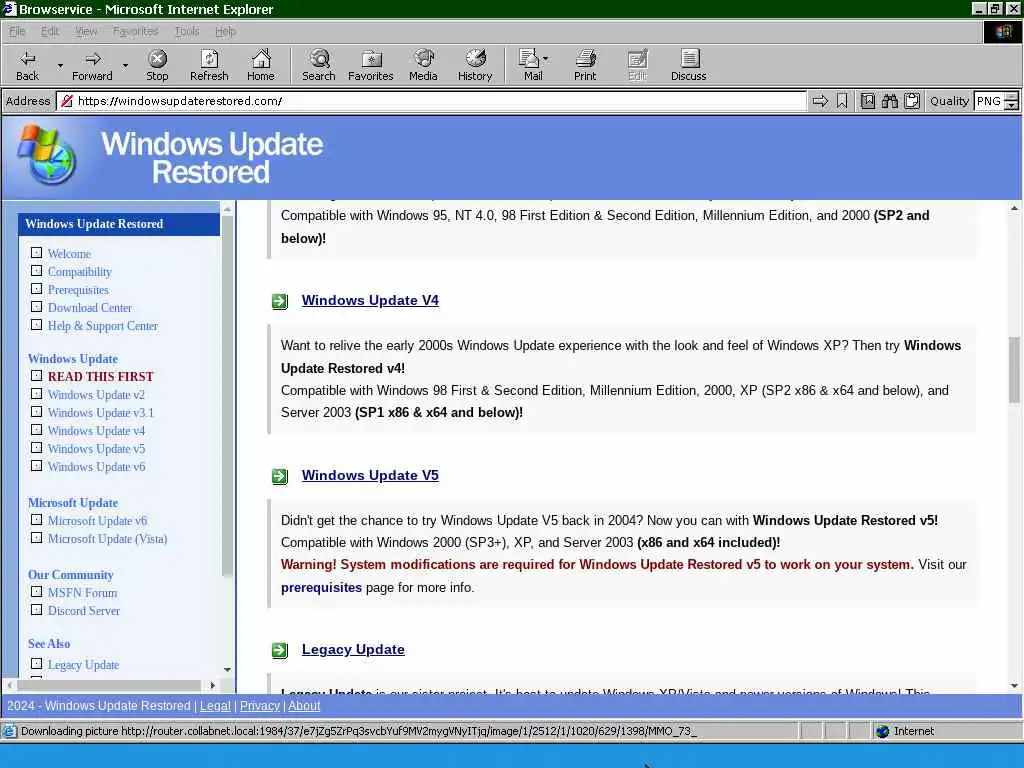Expand the Mail button dropdown arrow
The image size is (1024, 768).
545,59
